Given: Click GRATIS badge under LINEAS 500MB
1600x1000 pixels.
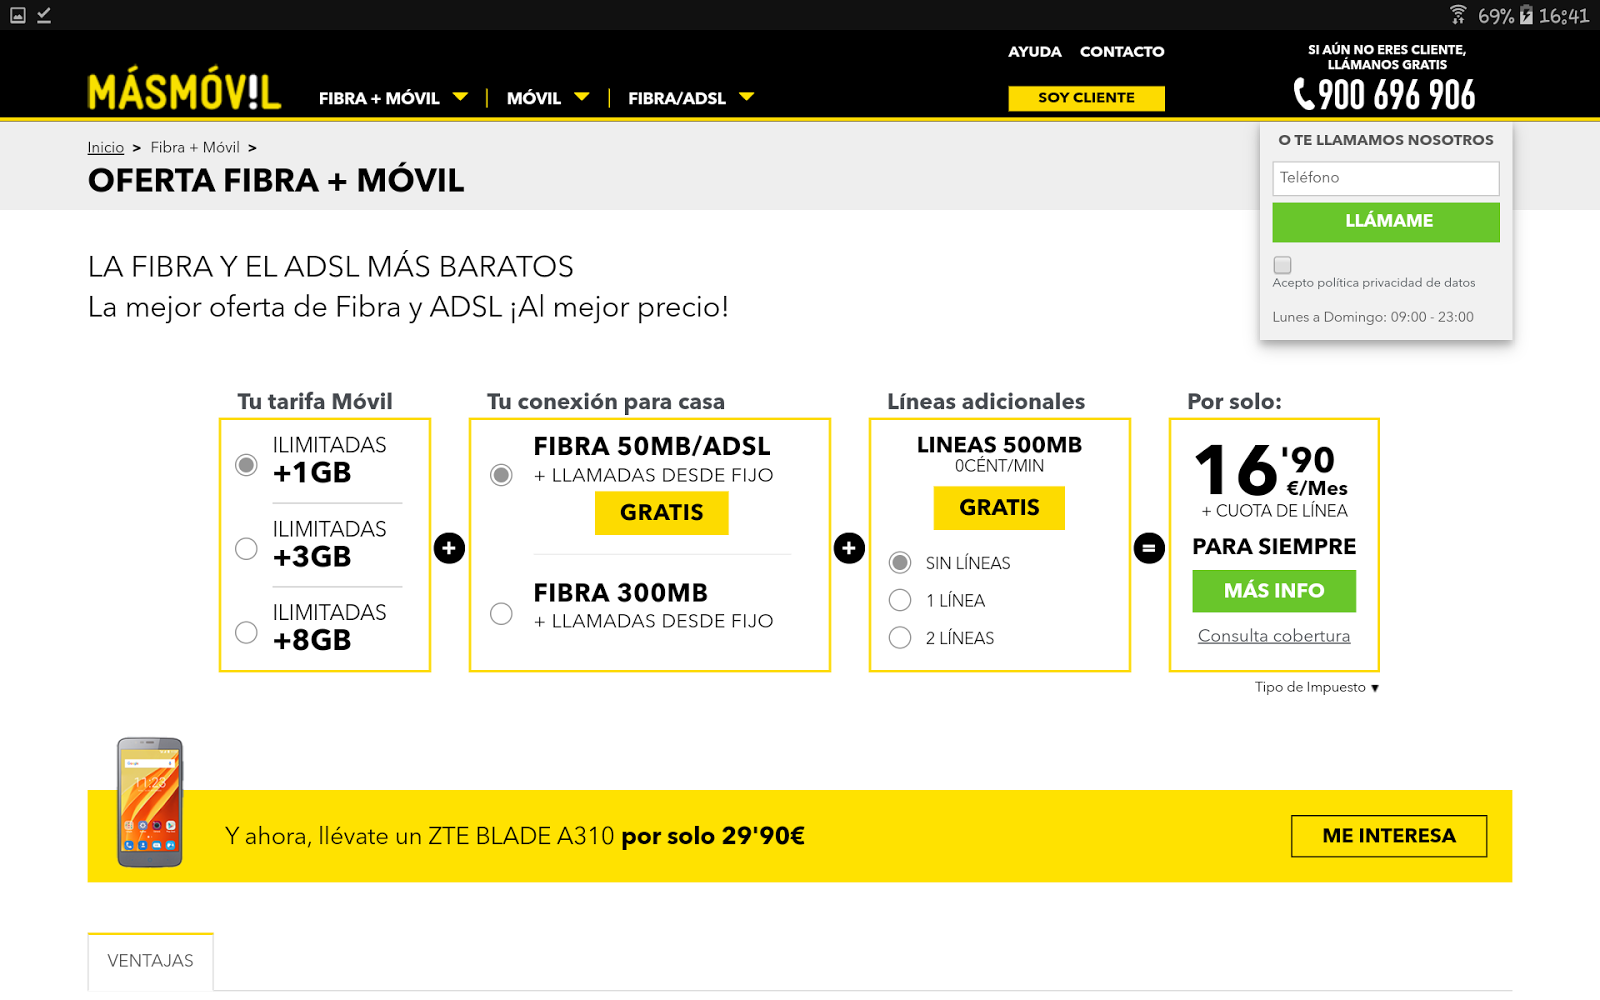Looking at the screenshot, I should pos(999,508).
